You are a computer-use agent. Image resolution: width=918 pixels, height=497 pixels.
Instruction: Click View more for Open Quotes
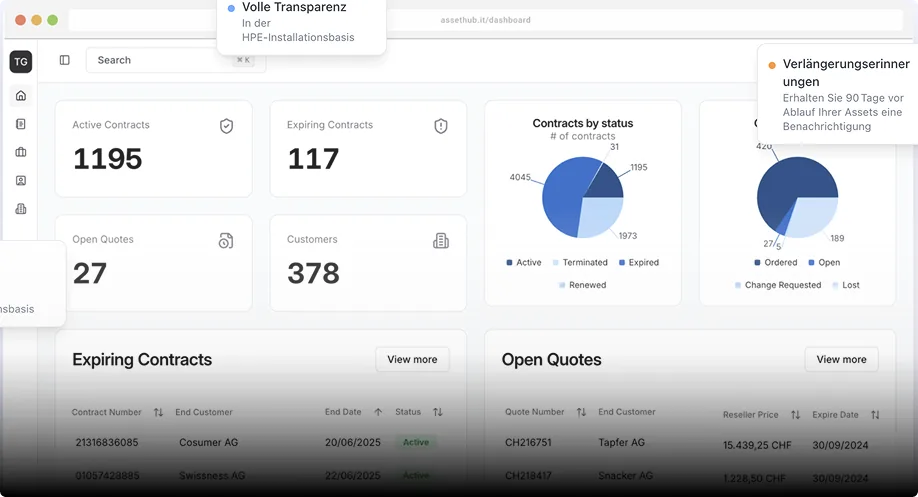tap(841, 359)
